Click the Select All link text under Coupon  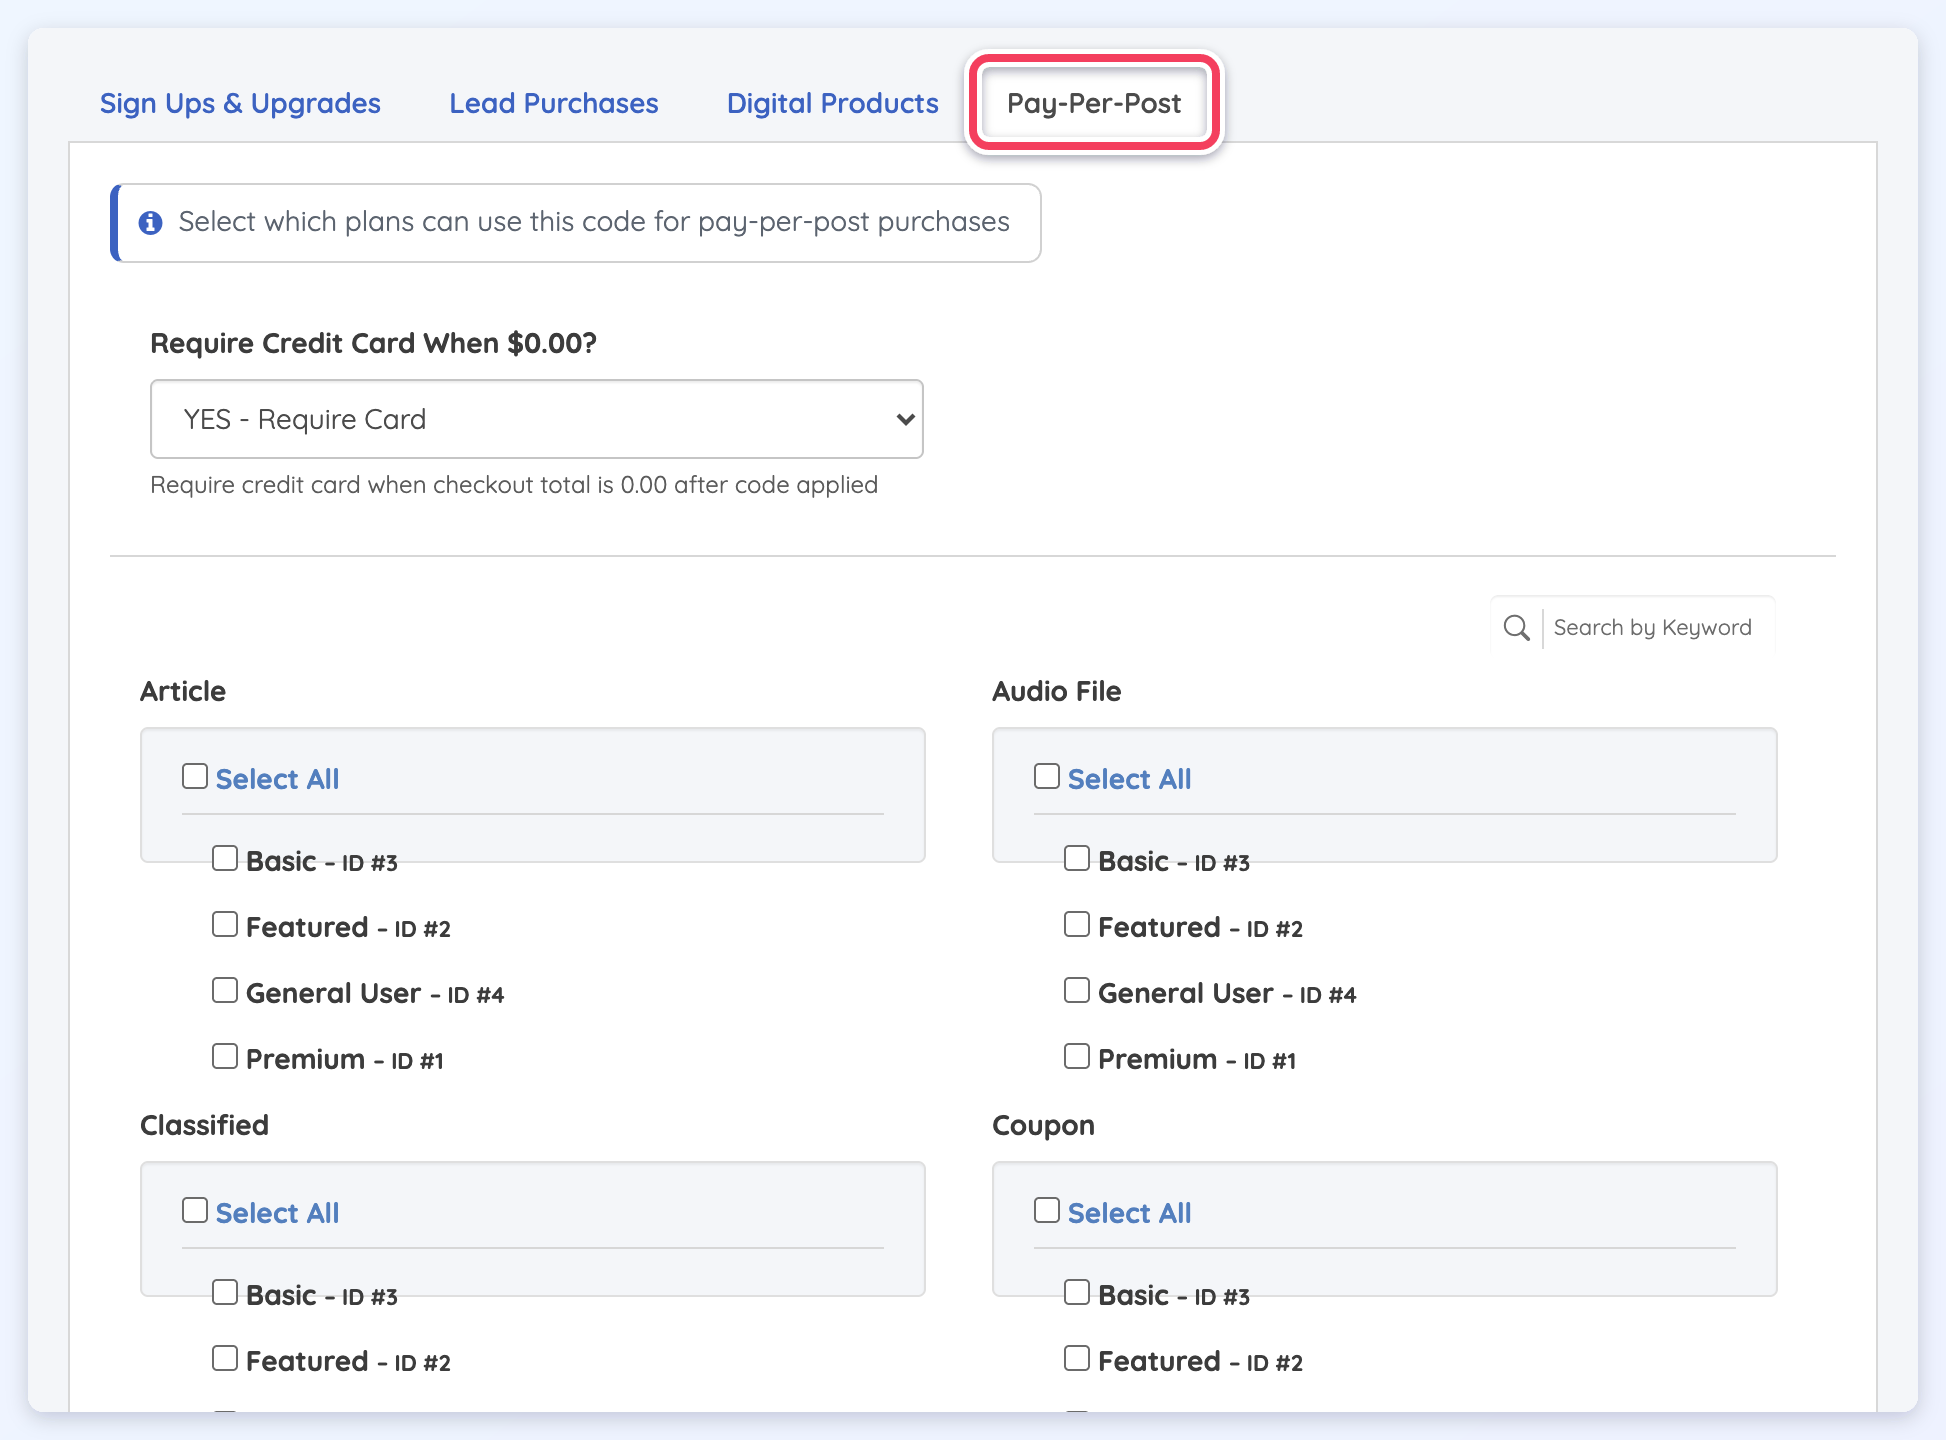(x=1129, y=1213)
